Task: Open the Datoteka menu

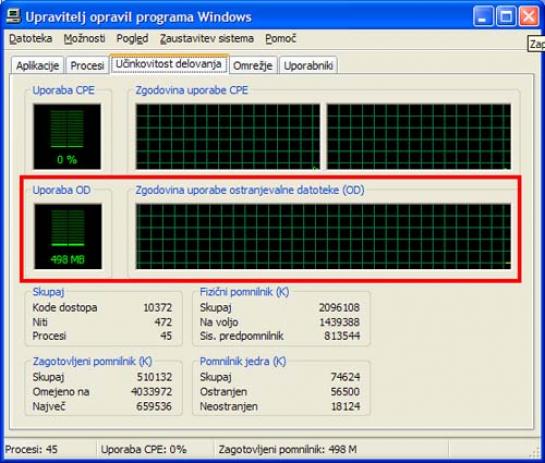Action: (x=31, y=38)
